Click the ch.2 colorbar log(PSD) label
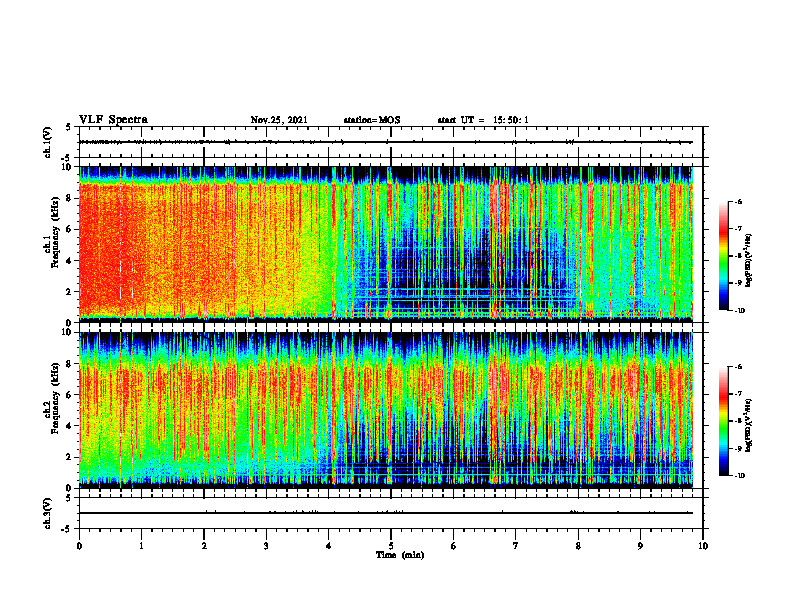Viewport: 792px width, 612px height. coord(750,425)
